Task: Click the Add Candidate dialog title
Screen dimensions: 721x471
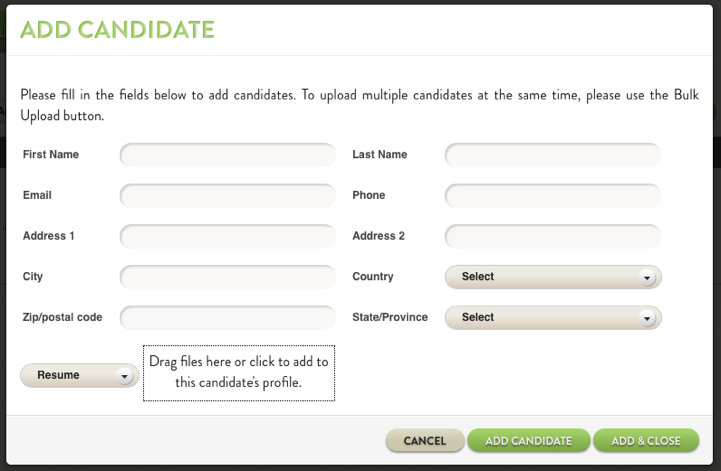Action: (x=117, y=30)
